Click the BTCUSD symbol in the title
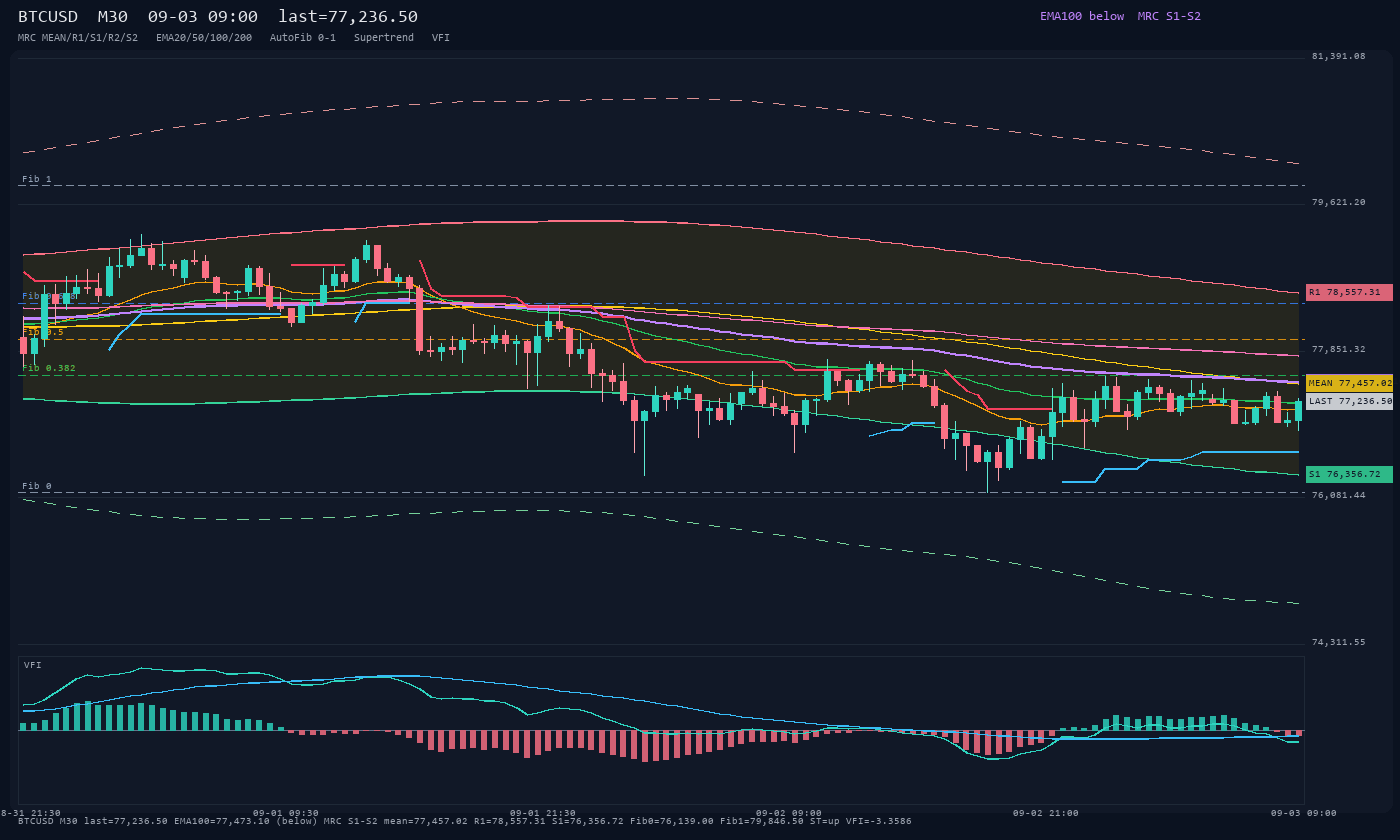This screenshot has width=1400, height=840. pos(48,16)
